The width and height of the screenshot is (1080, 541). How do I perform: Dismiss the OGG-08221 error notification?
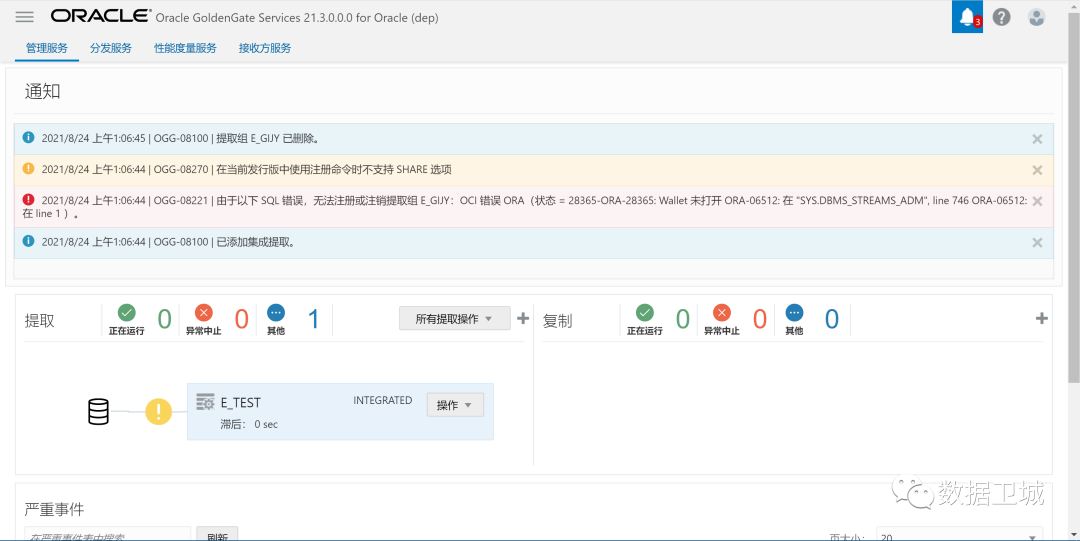click(x=1037, y=201)
